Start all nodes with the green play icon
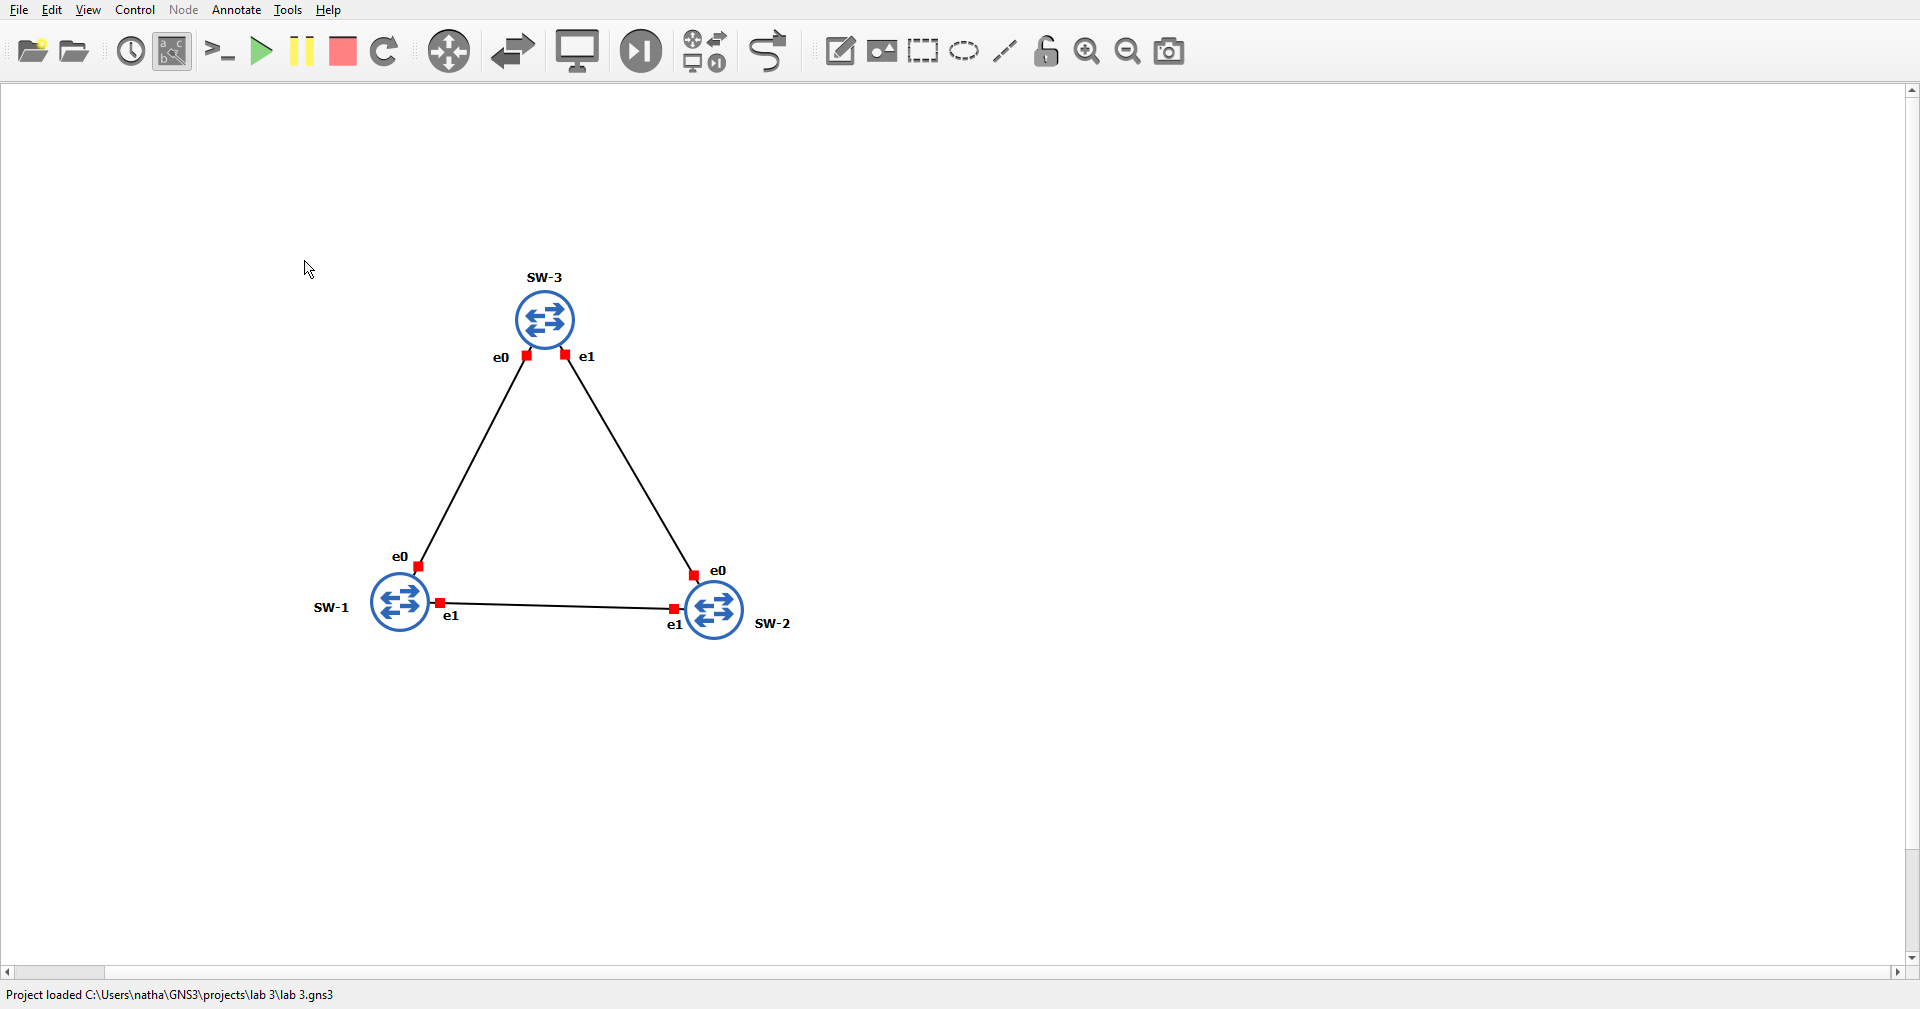This screenshot has height=1009, width=1920. coord(261,51)
